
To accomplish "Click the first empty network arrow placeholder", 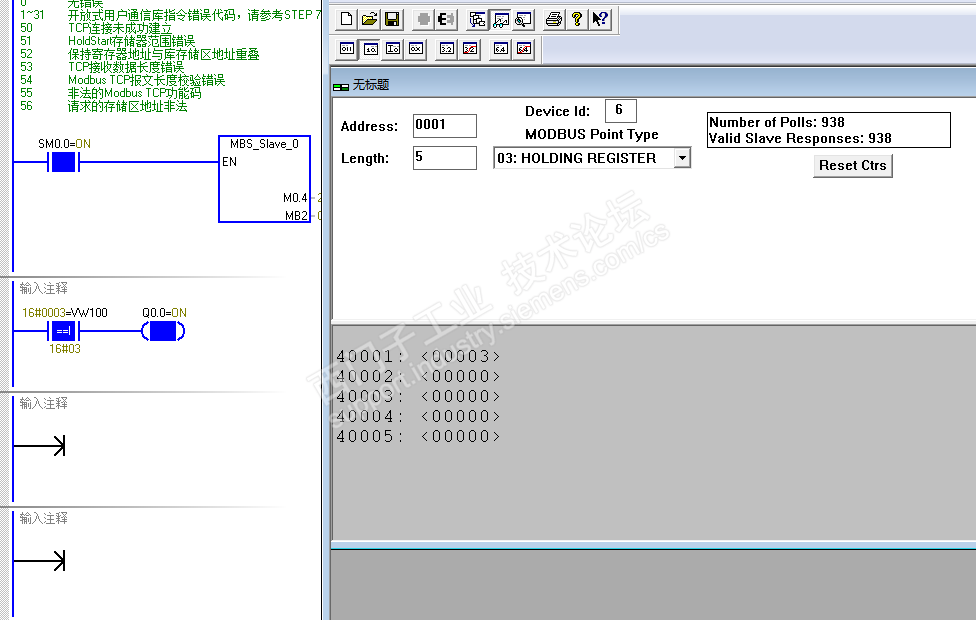I will click(39, 446).
